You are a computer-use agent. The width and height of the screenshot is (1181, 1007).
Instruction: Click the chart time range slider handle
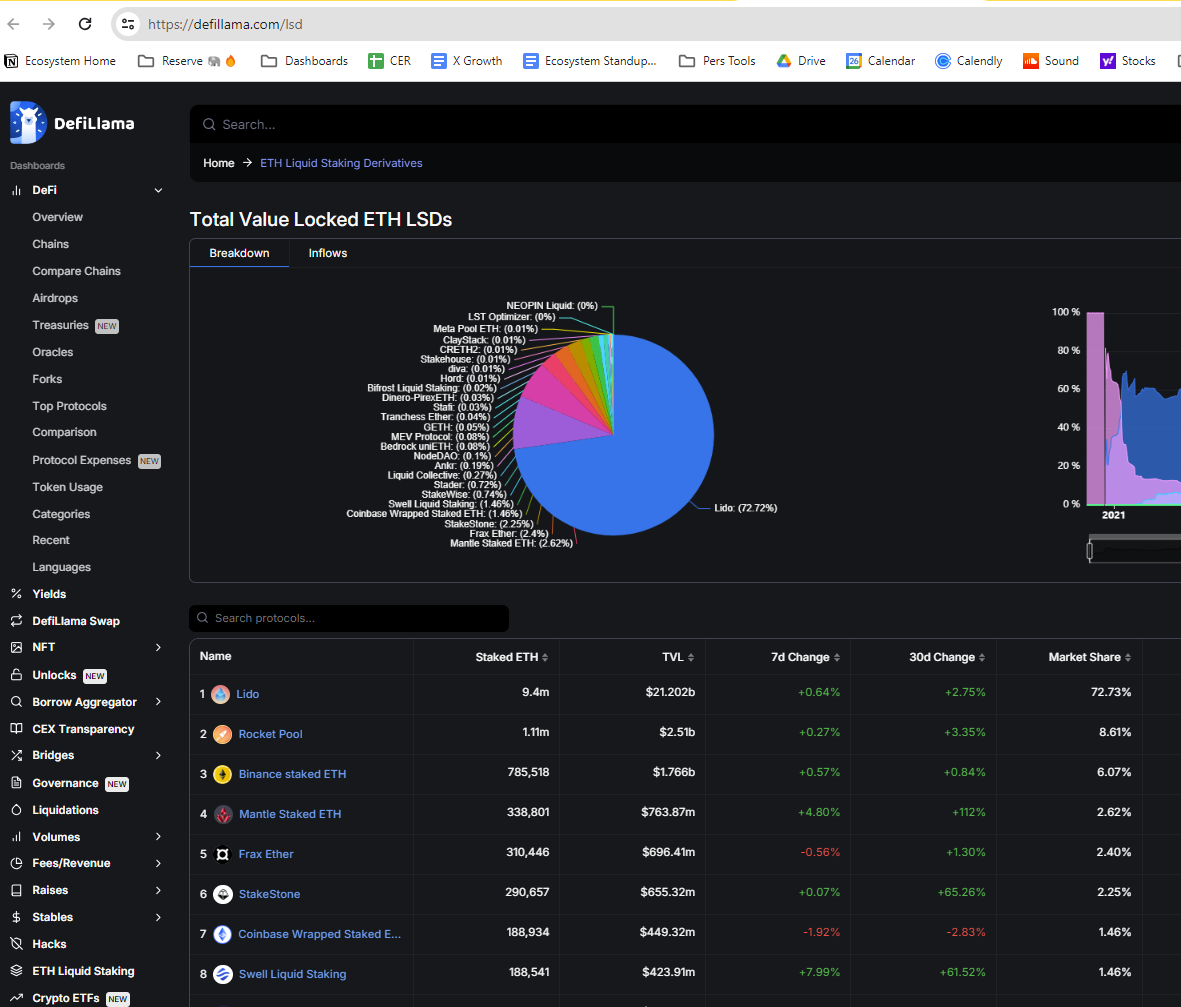(1089, 550)
